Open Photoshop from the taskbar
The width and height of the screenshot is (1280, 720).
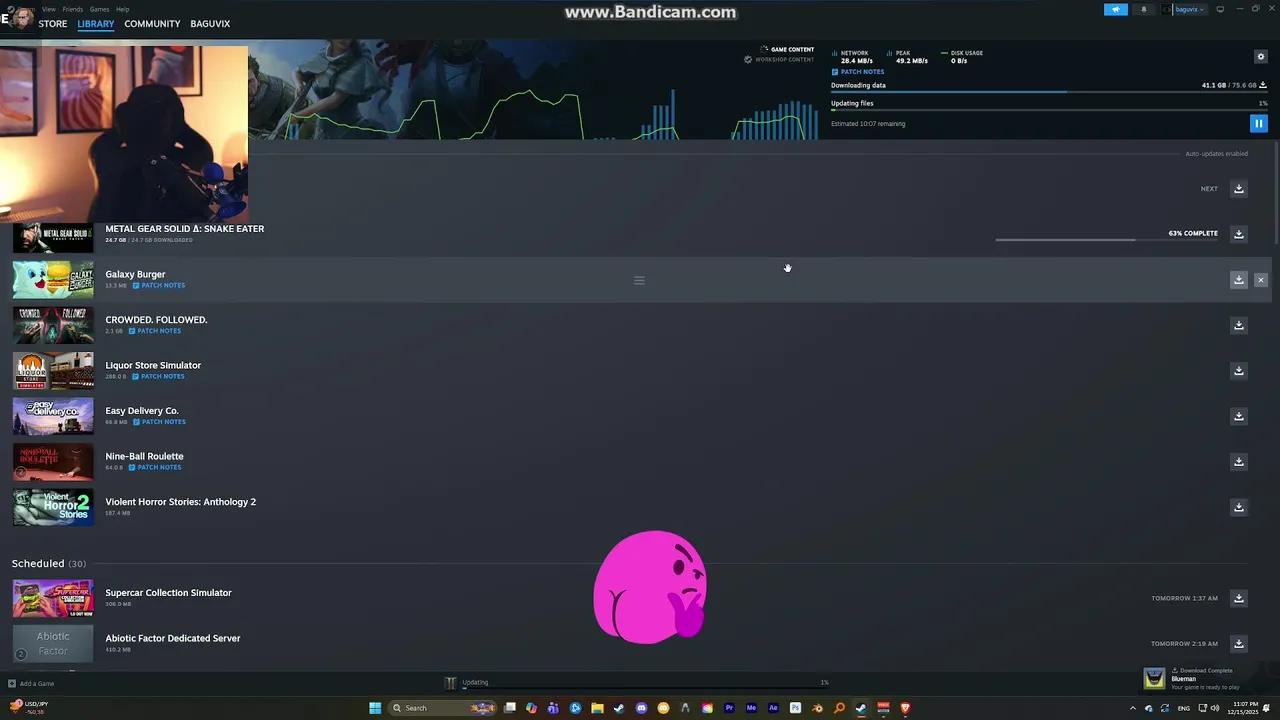click(x=795, y=708)
